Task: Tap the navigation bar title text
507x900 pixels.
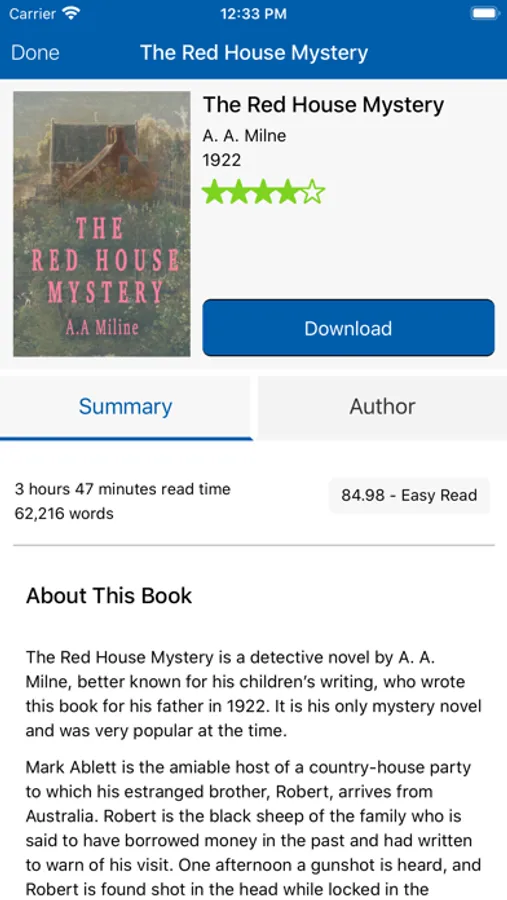Action: pyautogui.click(x=254, y=53)
